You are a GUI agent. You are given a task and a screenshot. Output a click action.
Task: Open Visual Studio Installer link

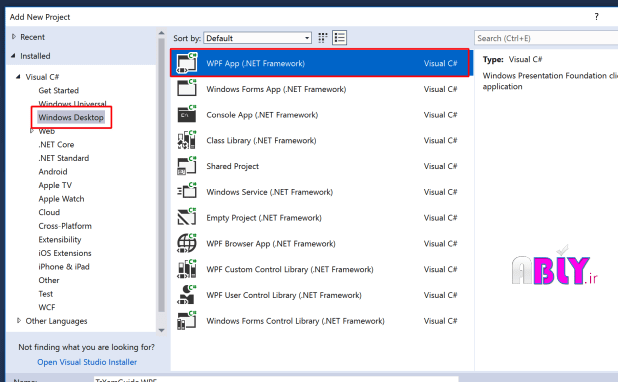[x=87, y=362]
